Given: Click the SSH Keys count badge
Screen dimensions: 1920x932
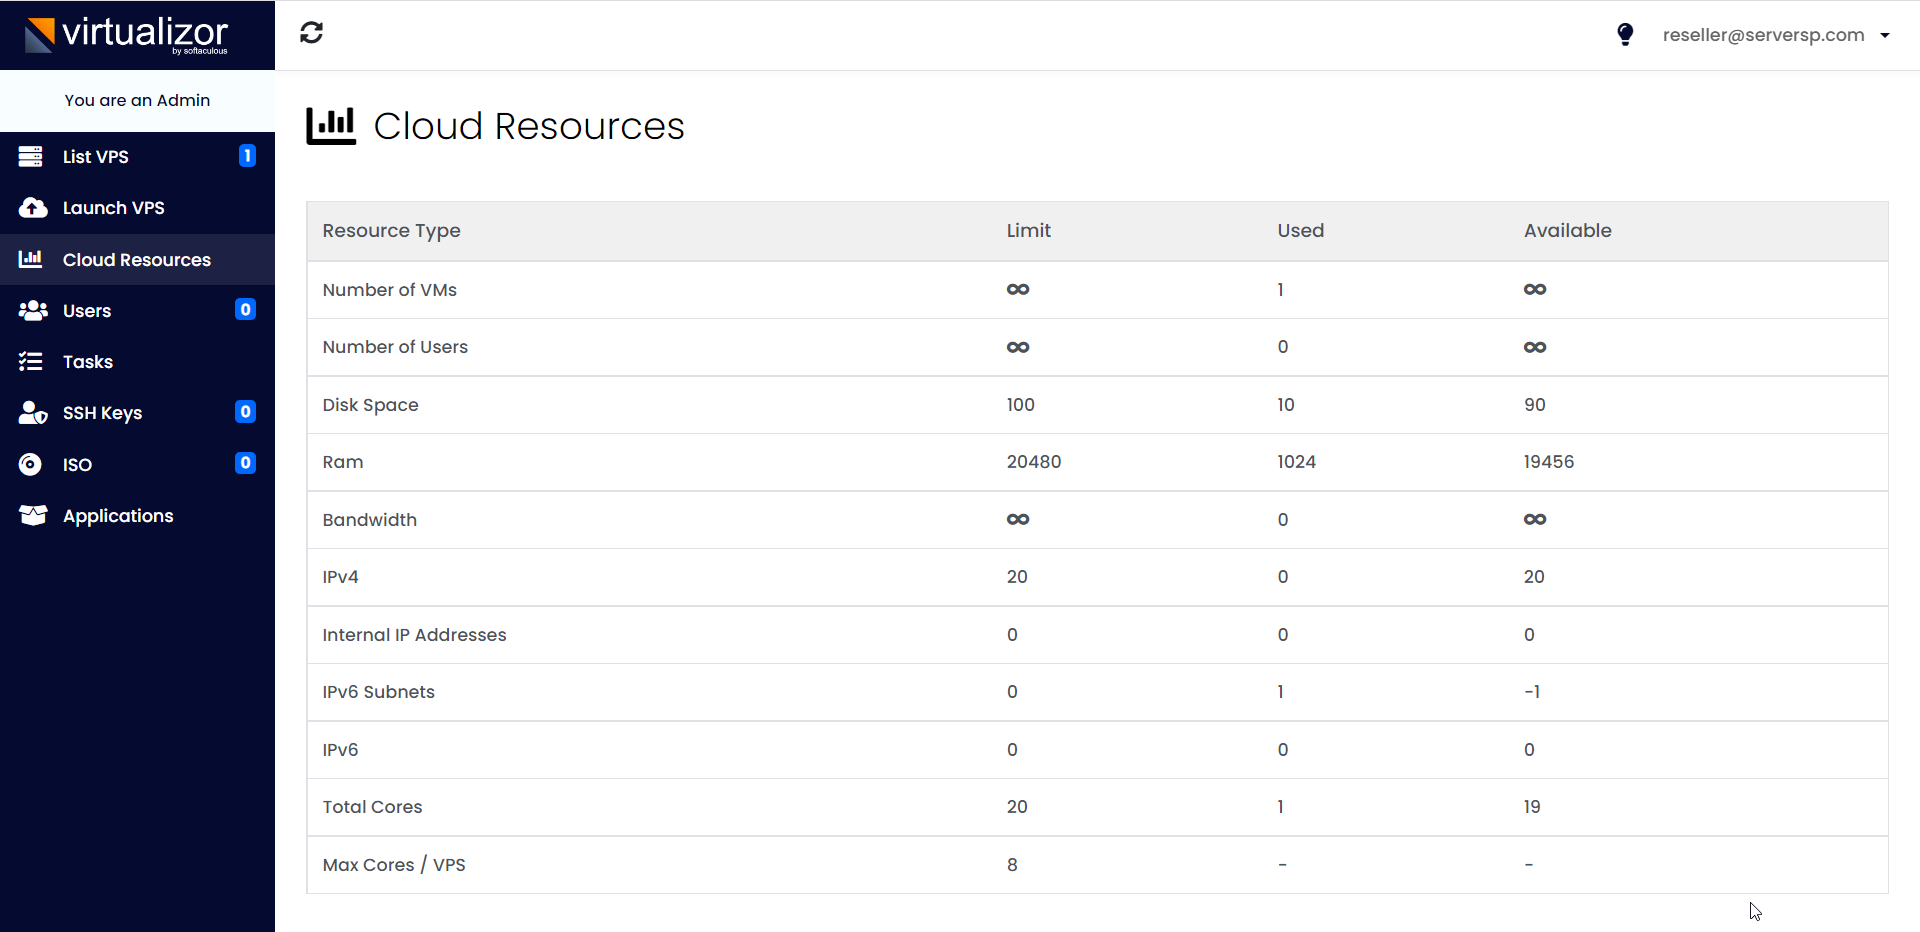Looking at the screenshot, I should 245,412.
